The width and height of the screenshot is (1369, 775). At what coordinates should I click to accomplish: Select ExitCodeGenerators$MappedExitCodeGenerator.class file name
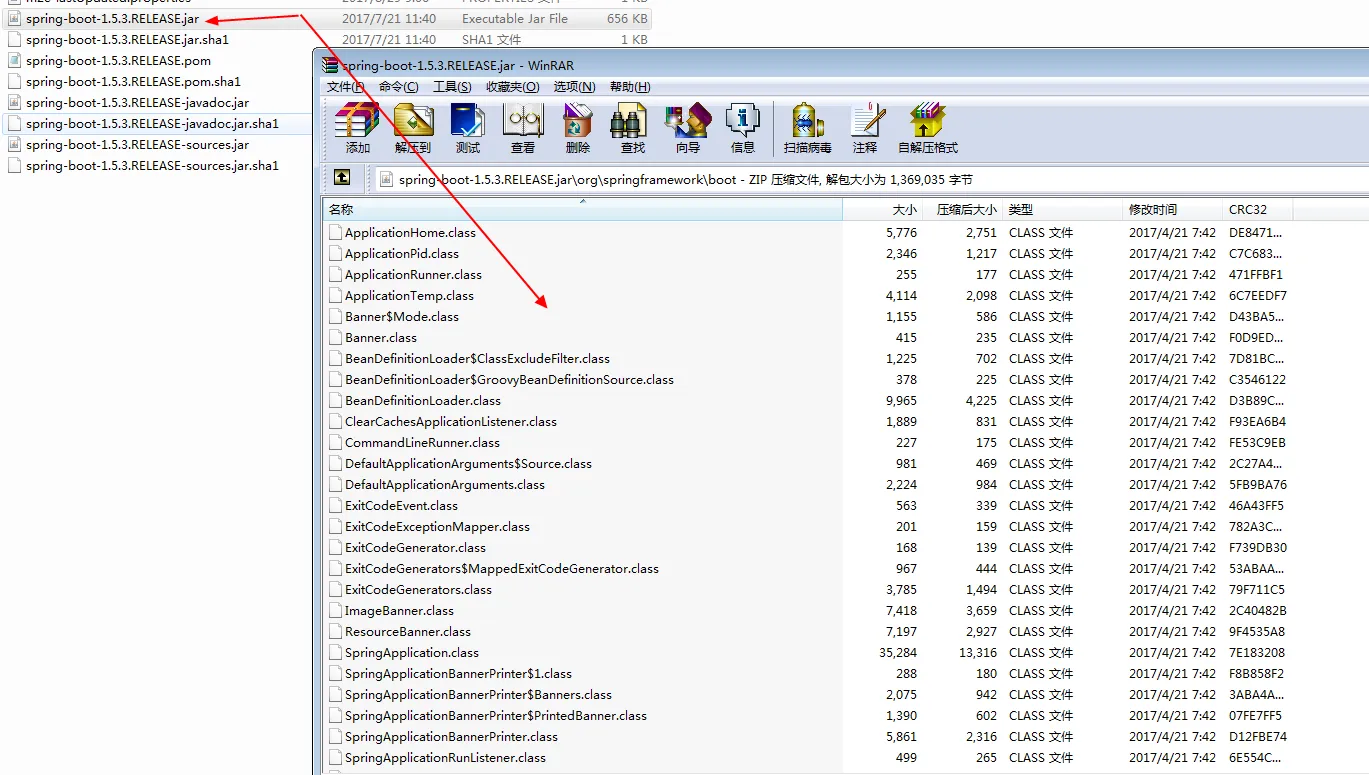pos(502,569)
